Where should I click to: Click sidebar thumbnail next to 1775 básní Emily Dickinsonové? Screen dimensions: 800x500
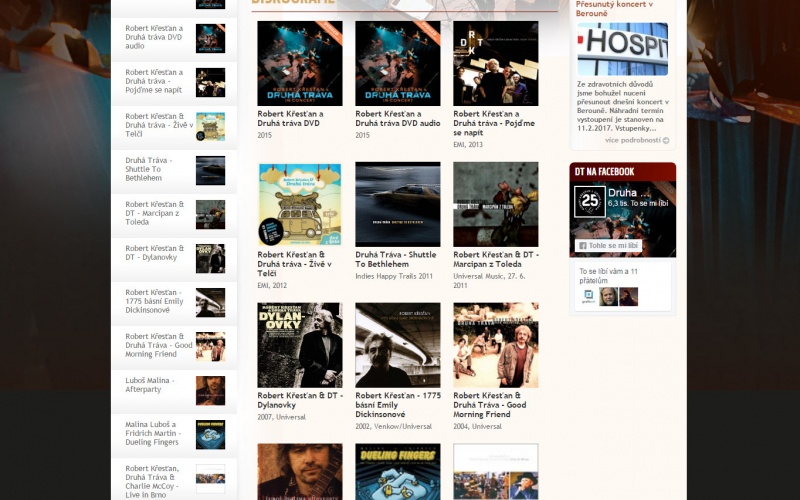[x=210, y=302]
